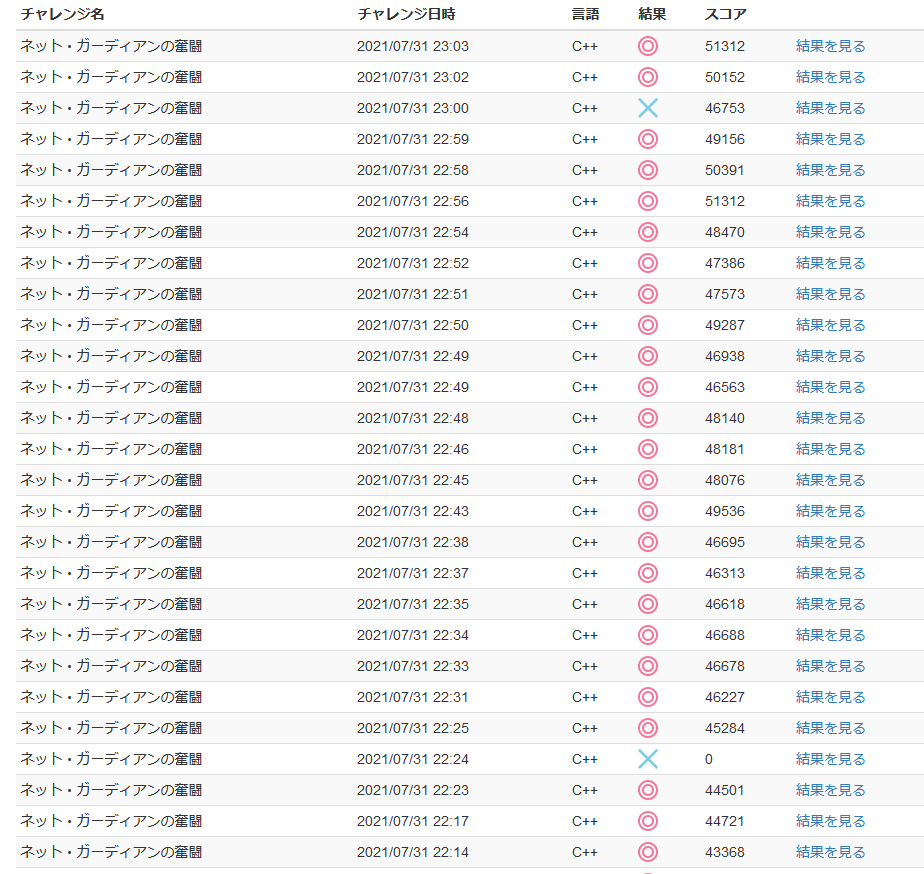
Task: Click the success circle for score 46695
Action: coord(648,542)
